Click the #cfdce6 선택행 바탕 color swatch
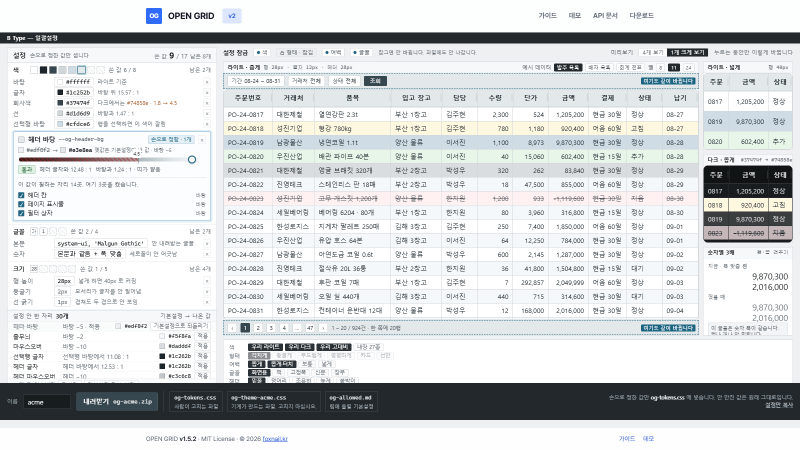This screenshot has width=800, height=450. pos(60,124)
